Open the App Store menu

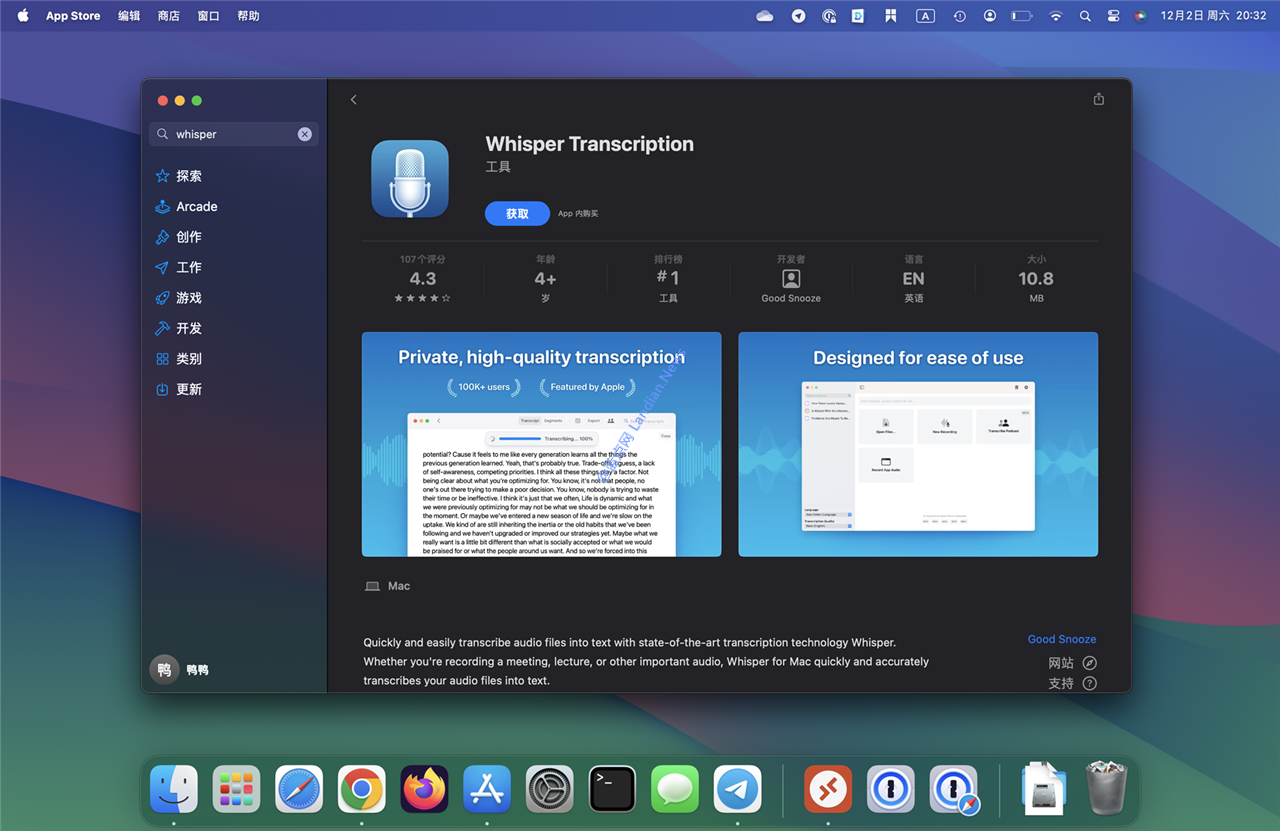coord(73,16)
